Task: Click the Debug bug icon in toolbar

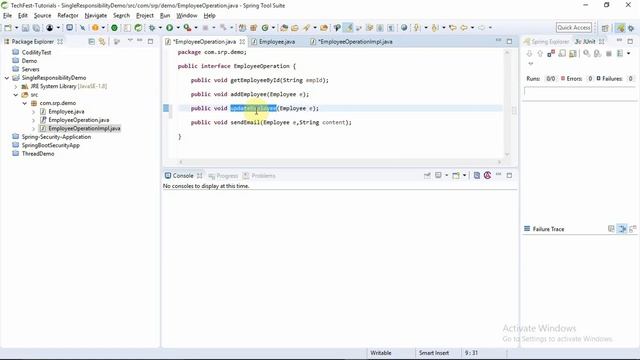Action: coord(152,28)
